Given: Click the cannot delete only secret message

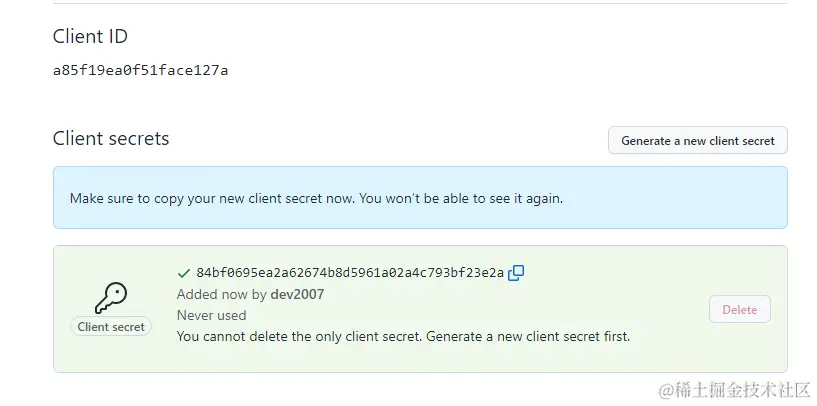Looking at the screenshot, I should coord(403,337).
